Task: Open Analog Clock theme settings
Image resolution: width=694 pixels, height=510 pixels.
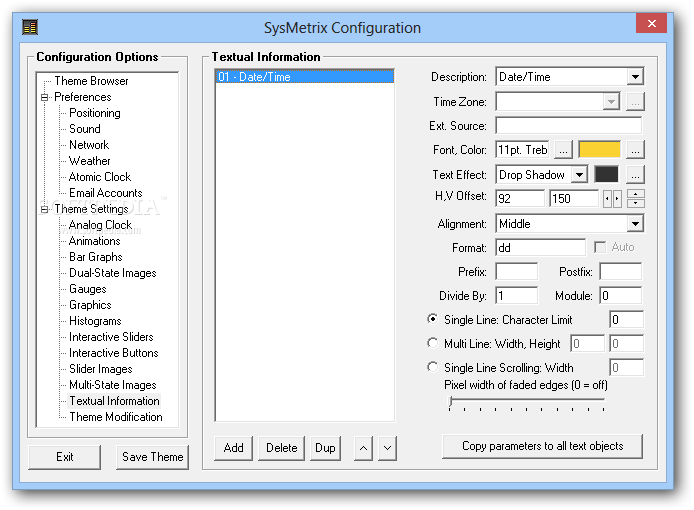Action: (100, 225)
